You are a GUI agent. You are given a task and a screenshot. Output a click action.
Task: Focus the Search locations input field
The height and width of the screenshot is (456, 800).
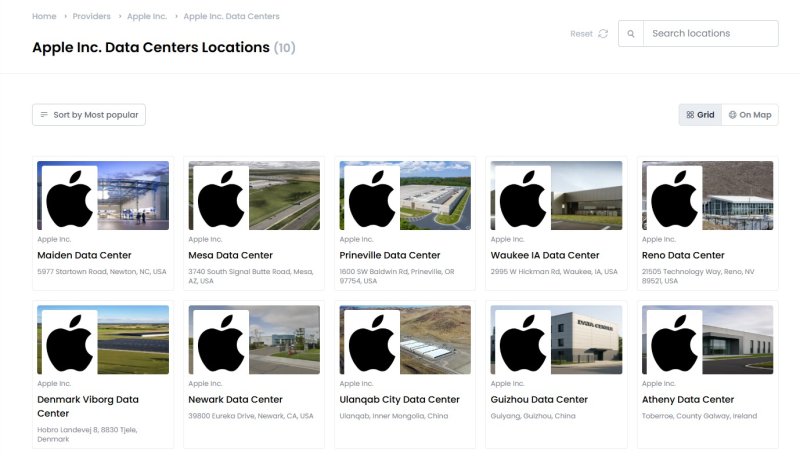[x=710, y=34]
